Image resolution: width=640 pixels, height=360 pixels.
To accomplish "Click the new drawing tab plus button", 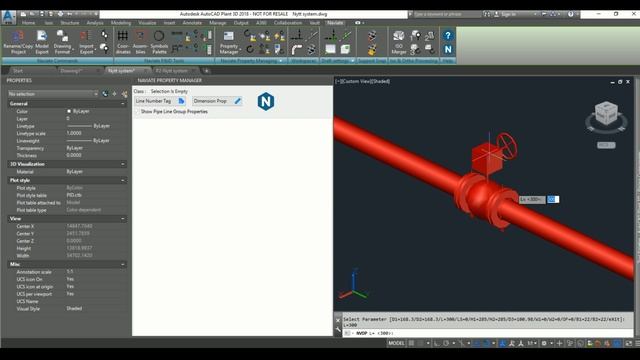I will (207, 71).
